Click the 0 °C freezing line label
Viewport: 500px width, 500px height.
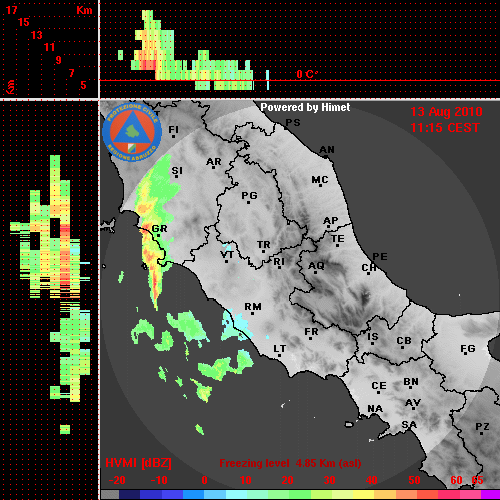(x=307, y=74)
